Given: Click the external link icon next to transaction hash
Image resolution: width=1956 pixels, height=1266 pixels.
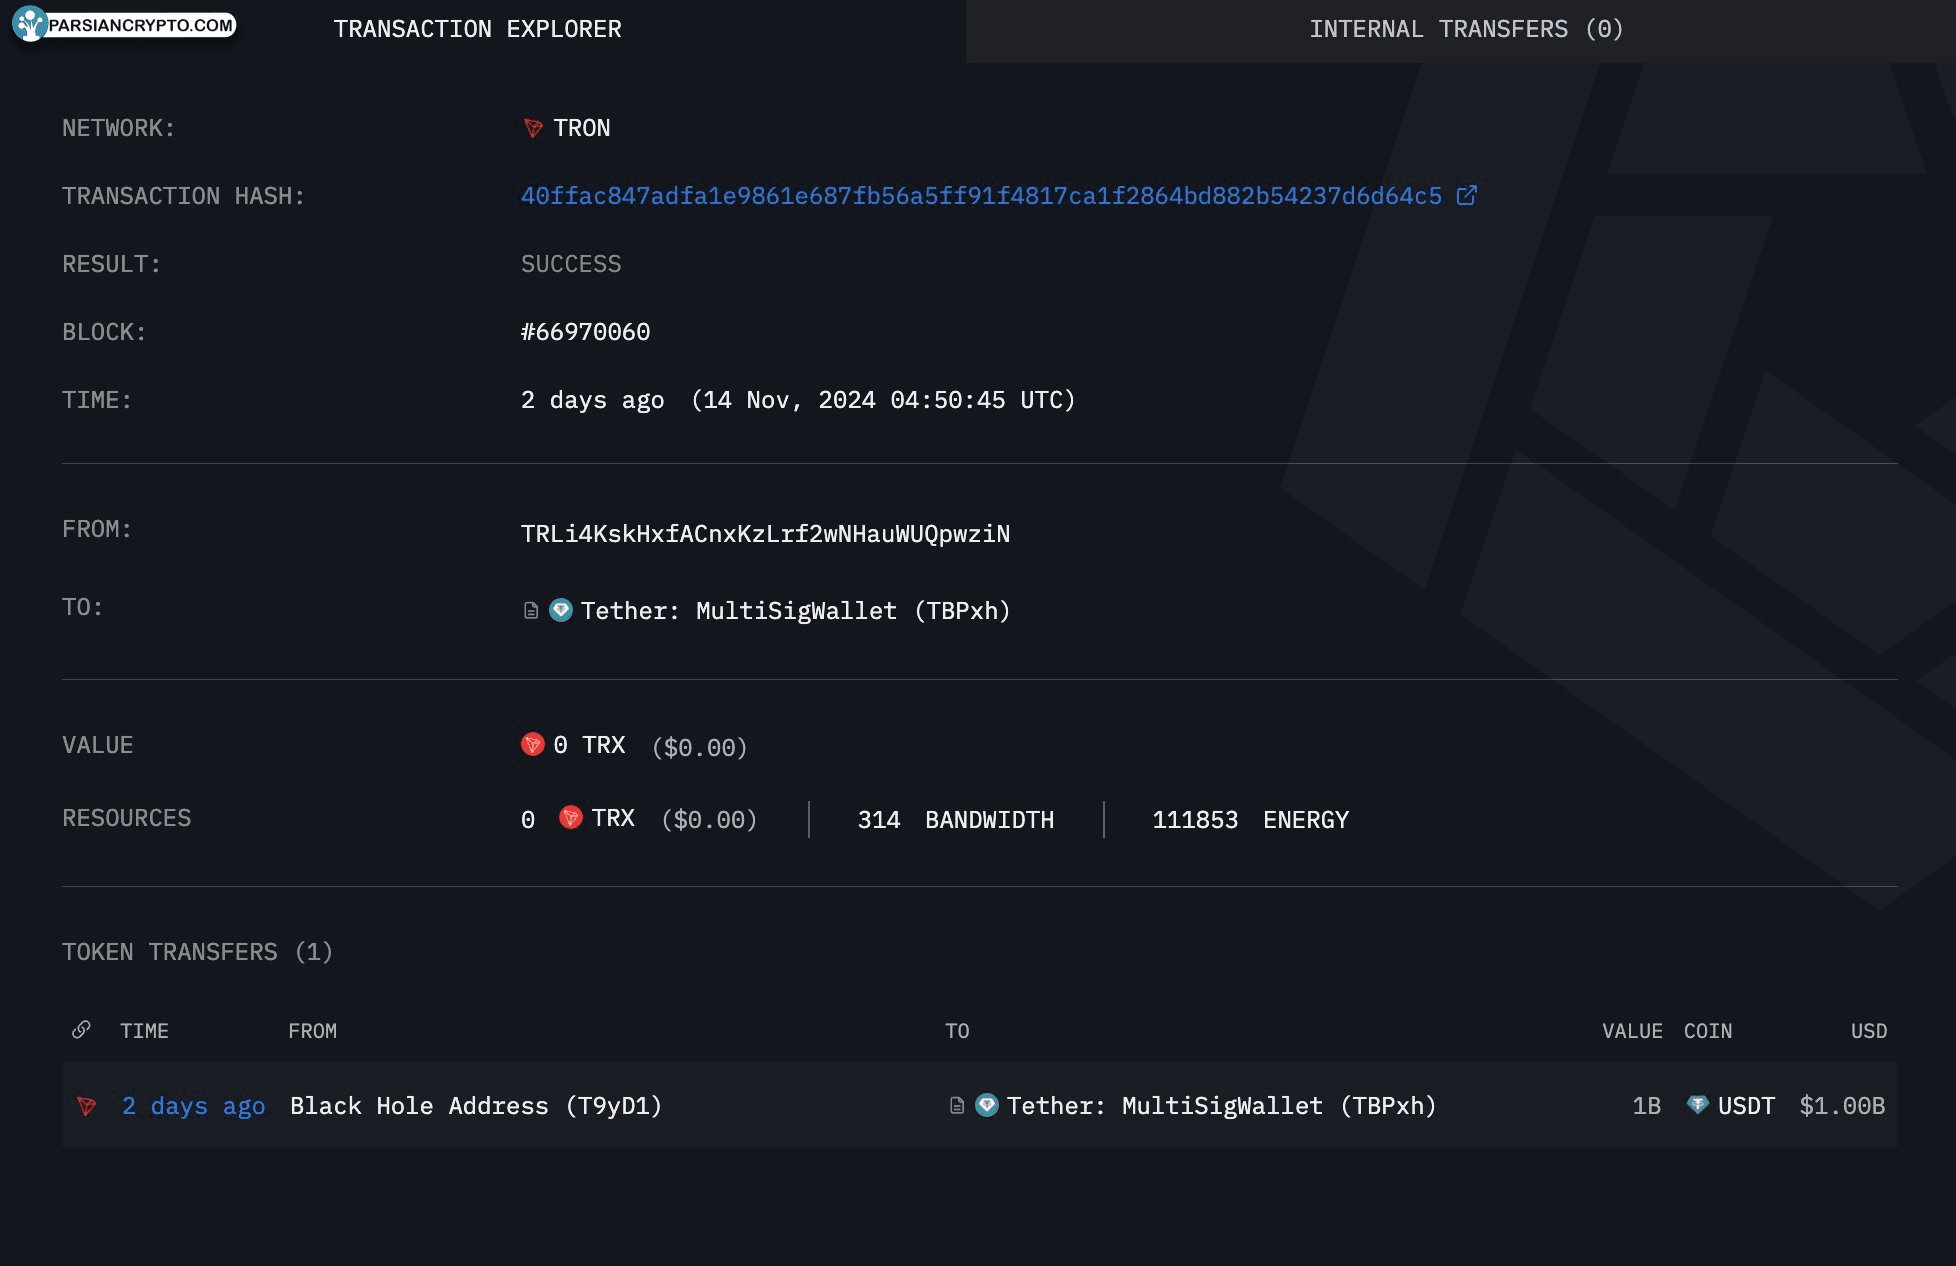Looking at the screenshot, I should 1468,195.
